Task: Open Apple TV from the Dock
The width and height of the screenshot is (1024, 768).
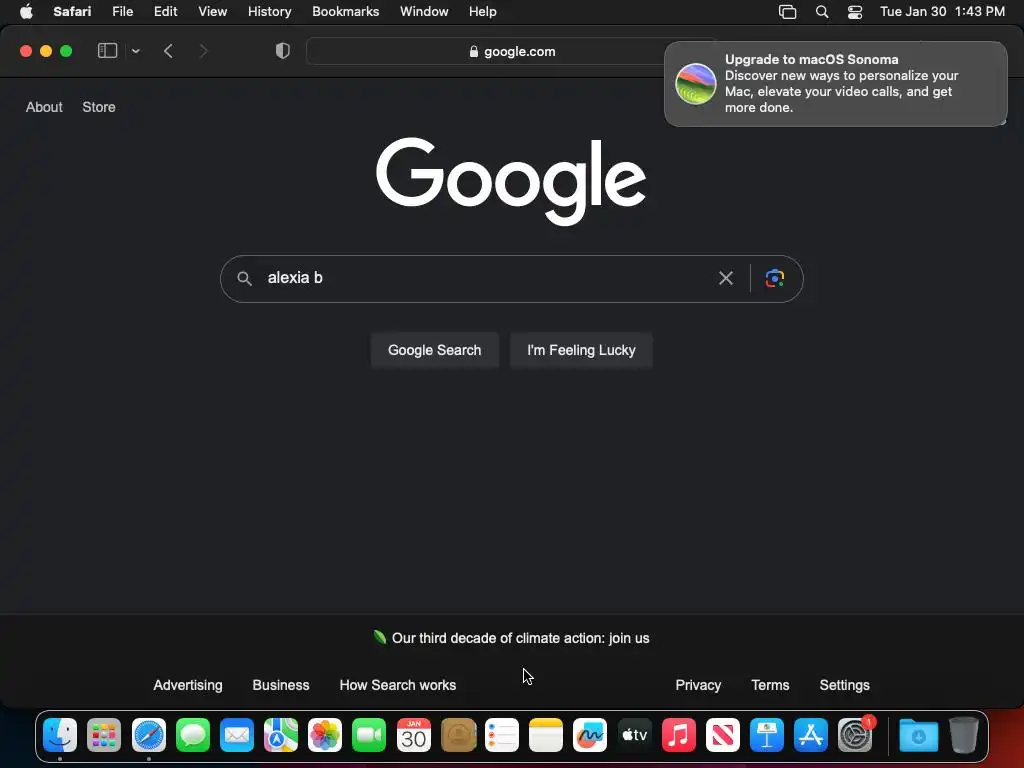Action: (x=635, y=736)
